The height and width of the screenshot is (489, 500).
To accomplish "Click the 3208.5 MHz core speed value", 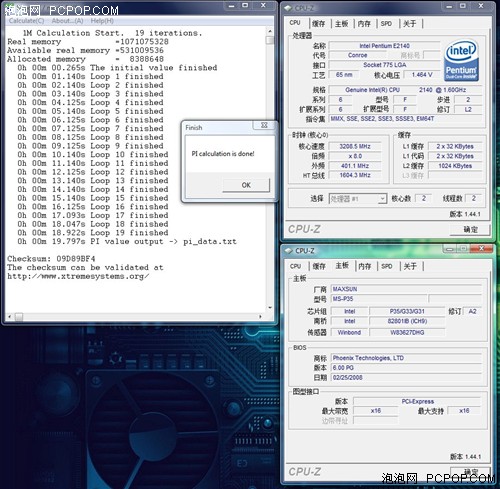I will 355,146.
